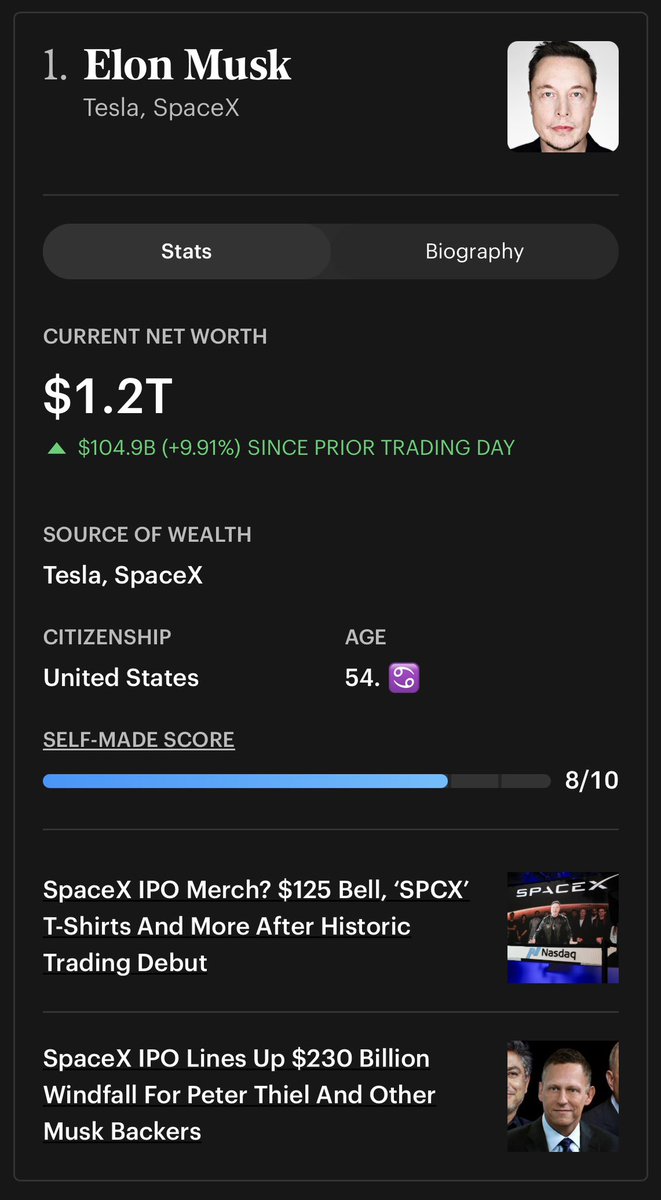
Task: Open the Peter Thiel windfall article headline
Action: [239, 1095]
